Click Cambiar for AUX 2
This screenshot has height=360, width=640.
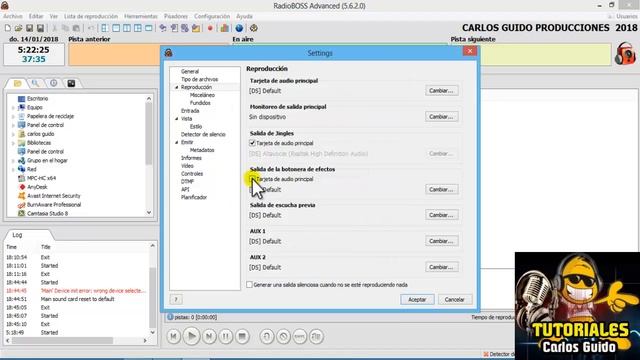(441, 267)
